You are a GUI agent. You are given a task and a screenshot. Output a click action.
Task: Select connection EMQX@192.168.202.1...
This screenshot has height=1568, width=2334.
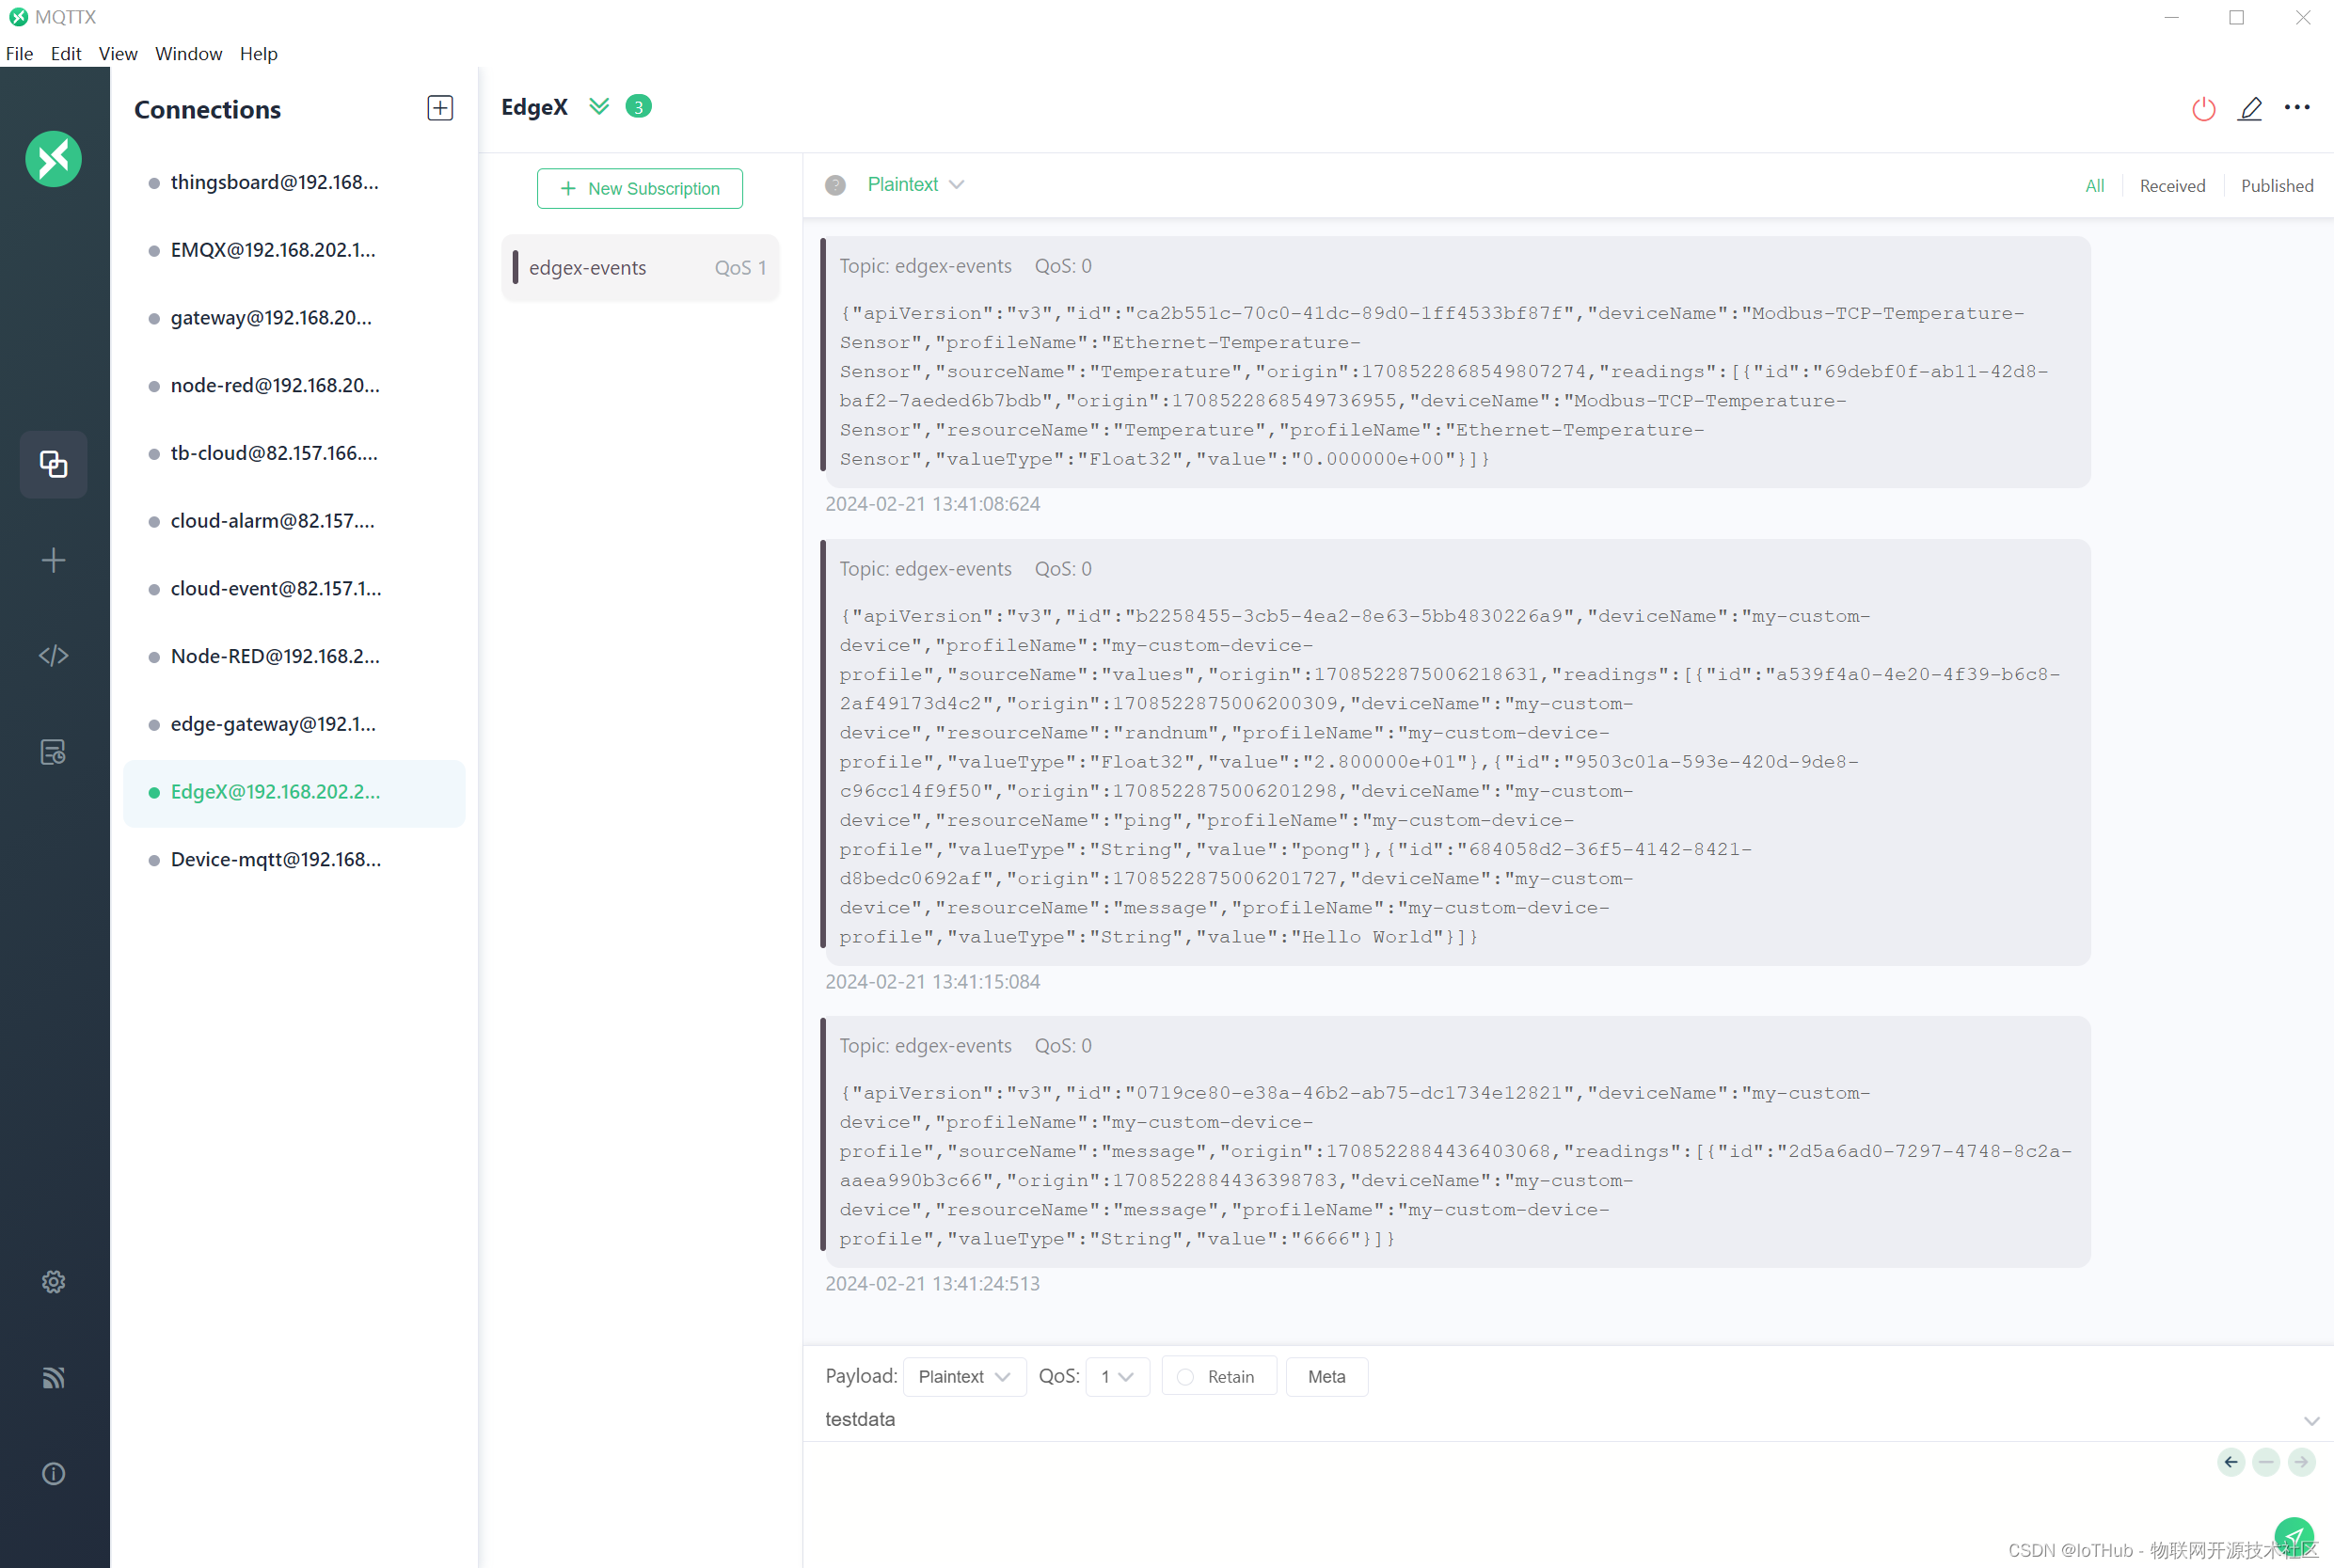pos(294,250)
